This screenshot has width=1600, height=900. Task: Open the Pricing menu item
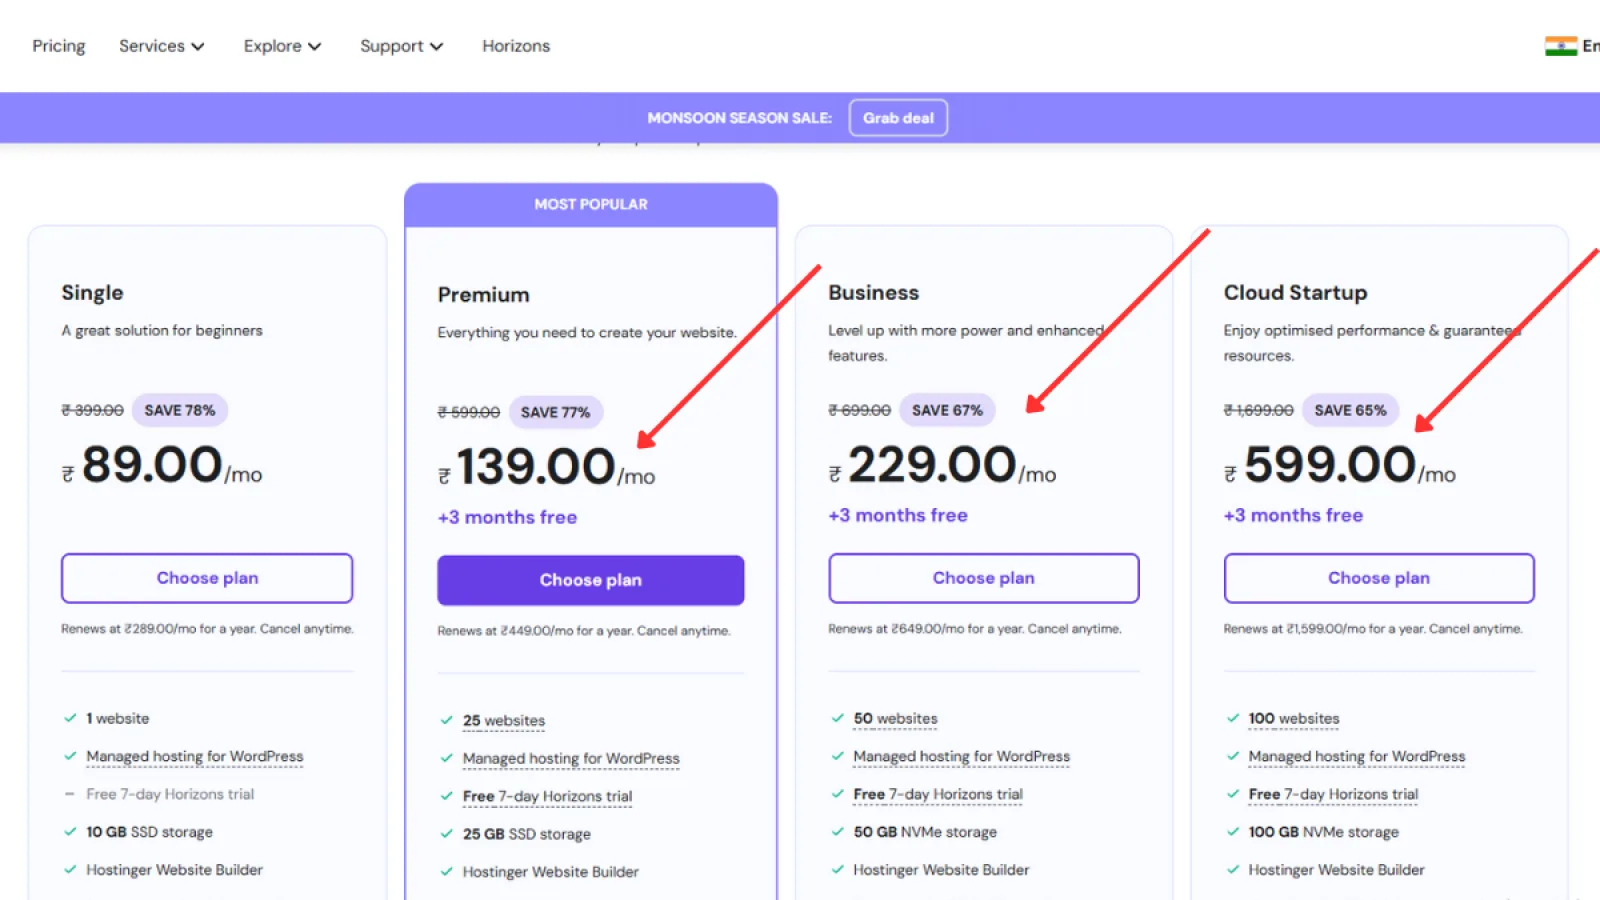(58, 46)
